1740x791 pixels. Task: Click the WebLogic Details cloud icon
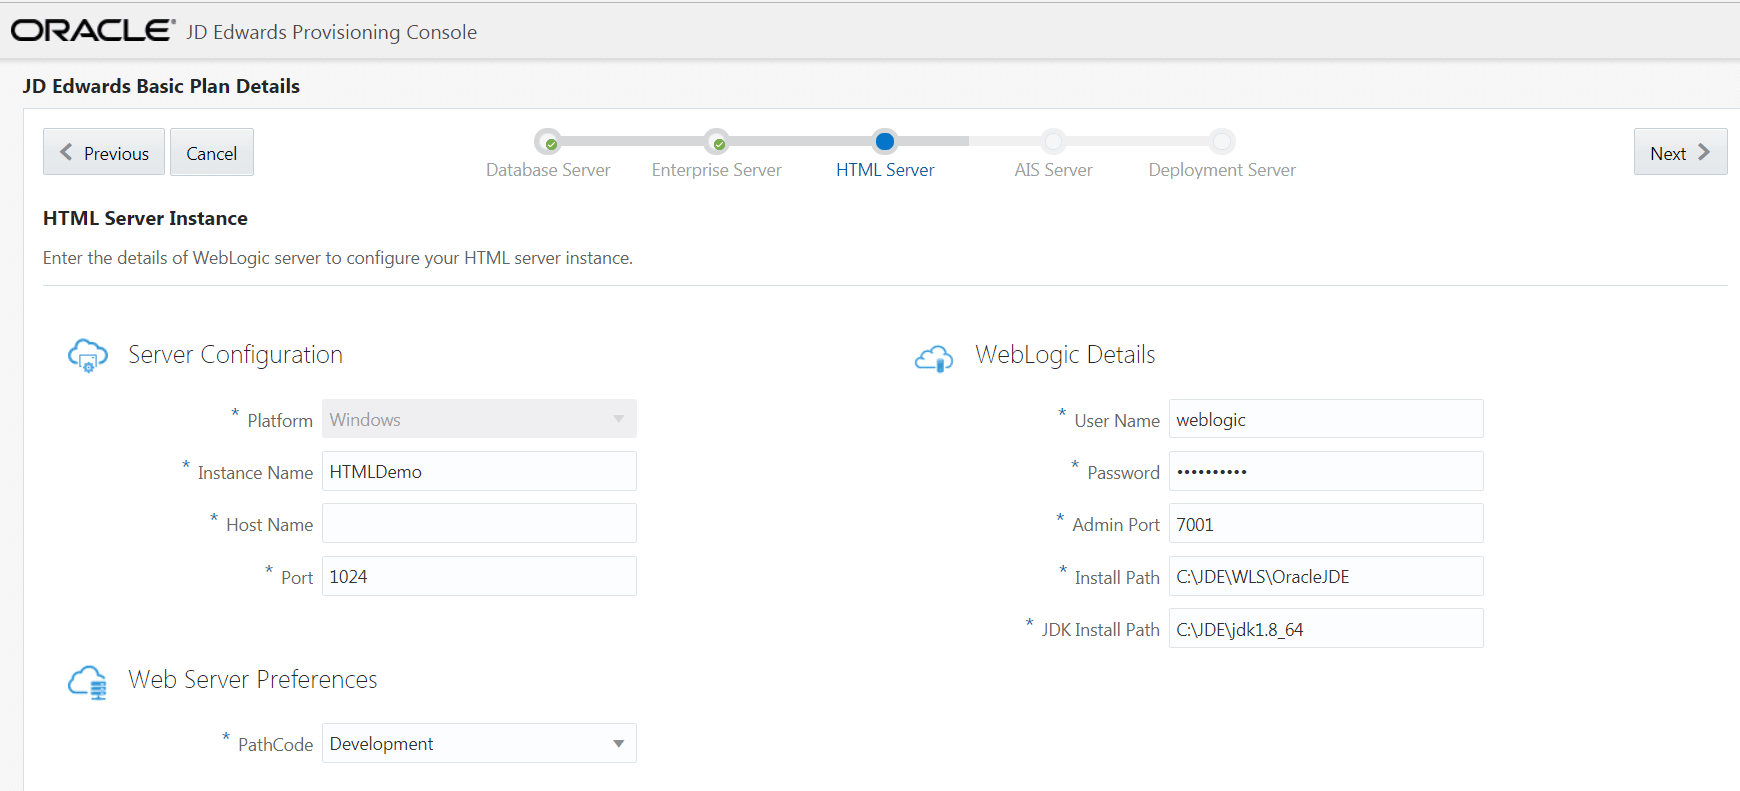(x=934, y=357)
